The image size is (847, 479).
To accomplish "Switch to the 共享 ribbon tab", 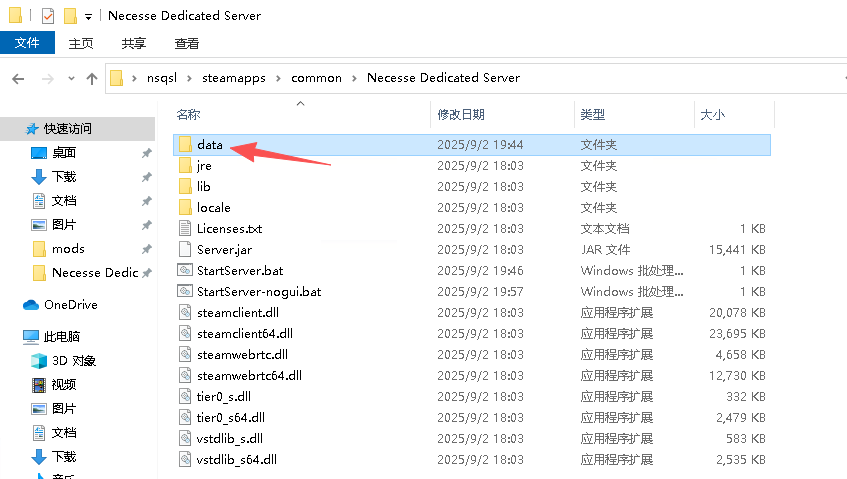I will [134, 43].
